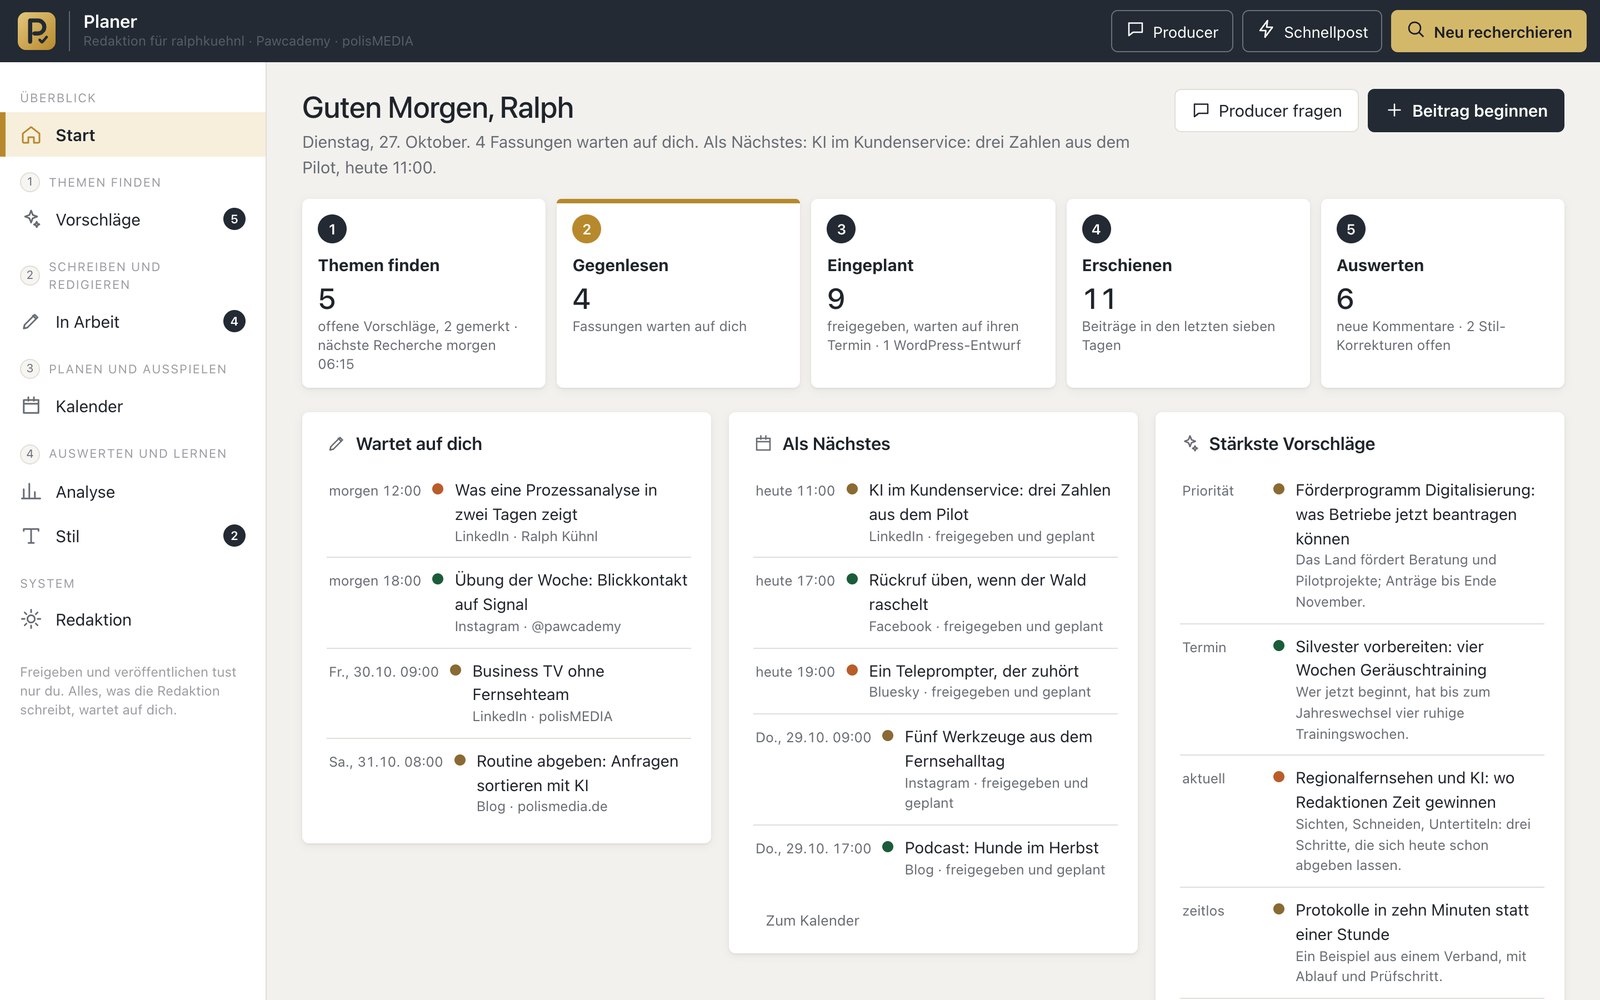This screenshot has height=1000, width=1600.
Task: Open scheduled post 'Rückruf üben, wenn der Wald raschelt'
Action: pyautogui.click(x=935, y=603)
